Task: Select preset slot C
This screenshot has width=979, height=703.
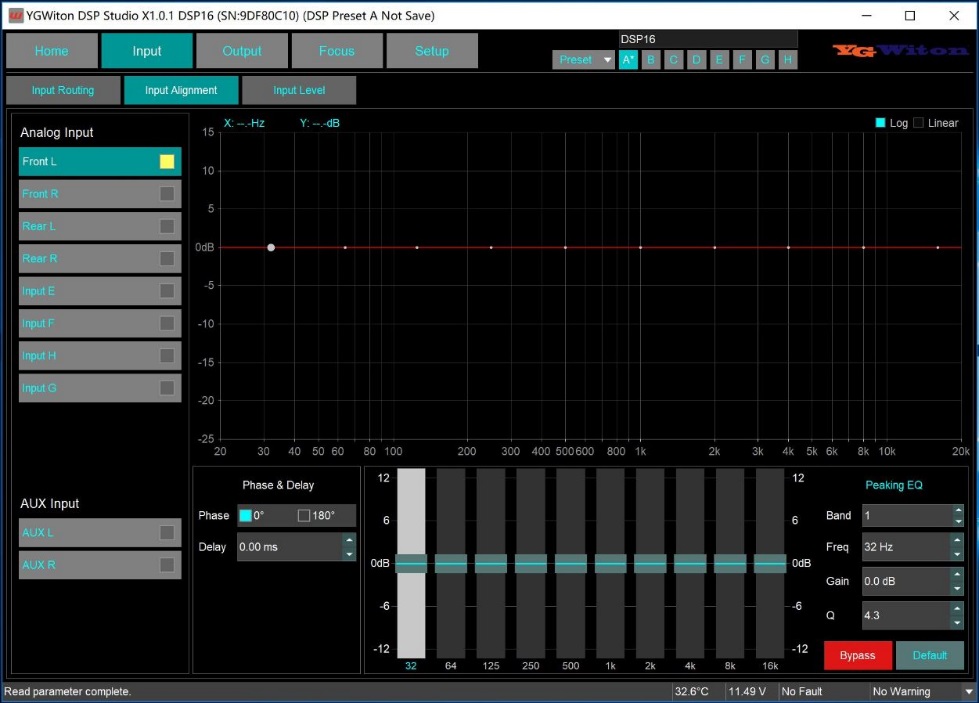Action: click(674, 60)
